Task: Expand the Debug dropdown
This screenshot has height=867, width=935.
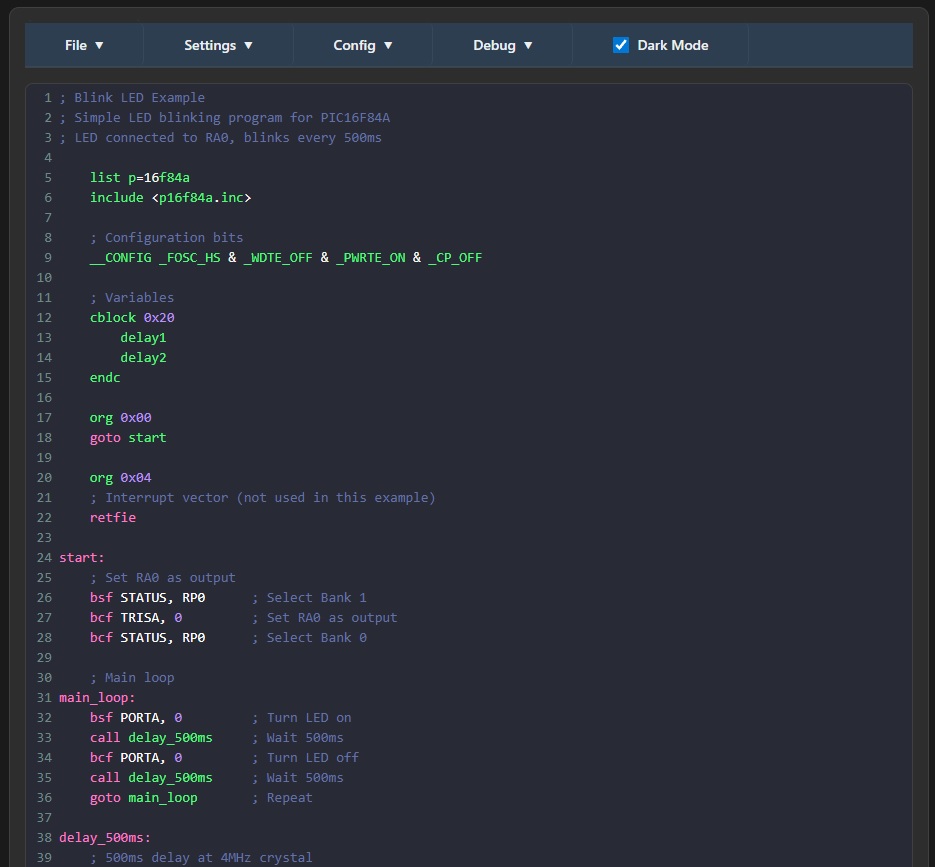Action: point(501,45)
